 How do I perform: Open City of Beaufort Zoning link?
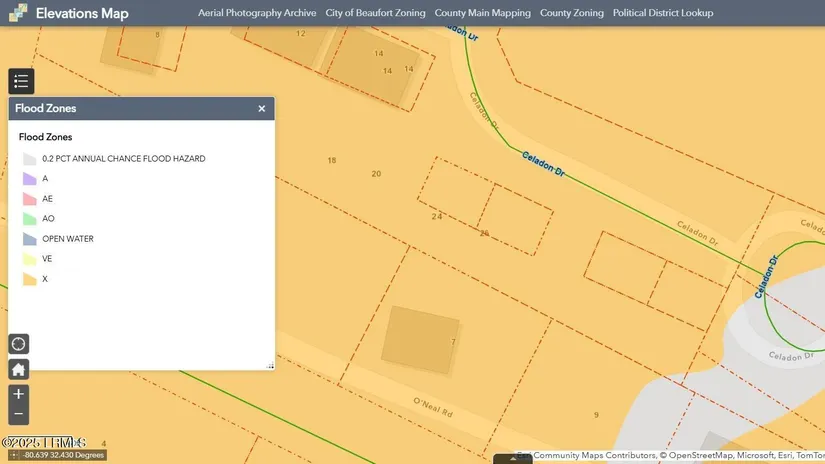pyautogui.click(x=375, y=13)
